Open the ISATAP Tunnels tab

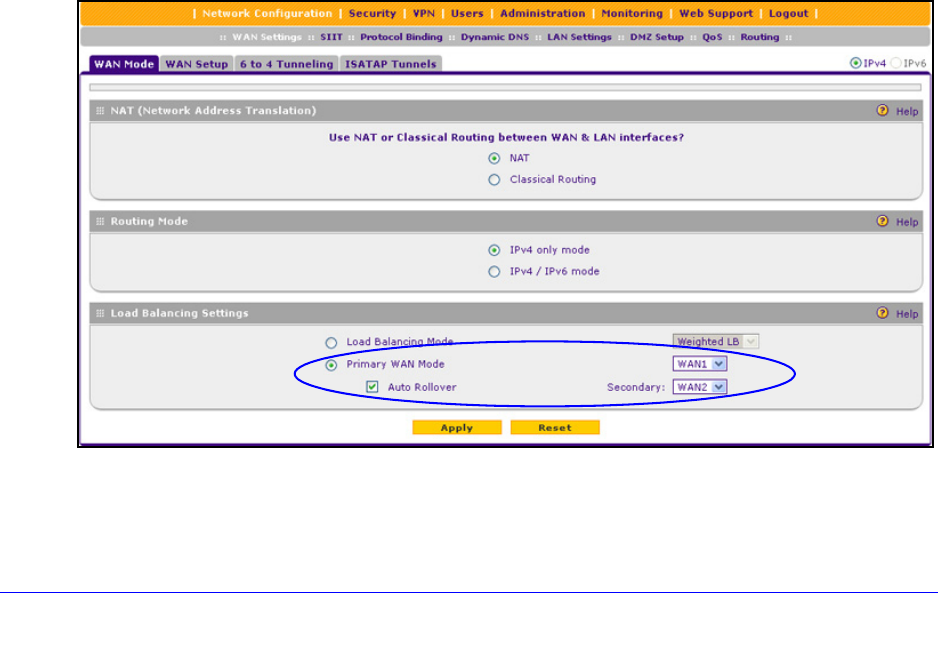[390, 64]
